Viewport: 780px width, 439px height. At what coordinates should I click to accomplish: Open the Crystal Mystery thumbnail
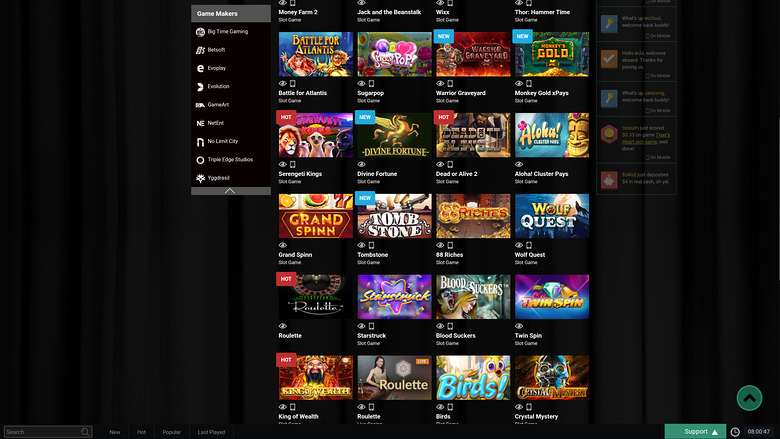pos(552,377)
